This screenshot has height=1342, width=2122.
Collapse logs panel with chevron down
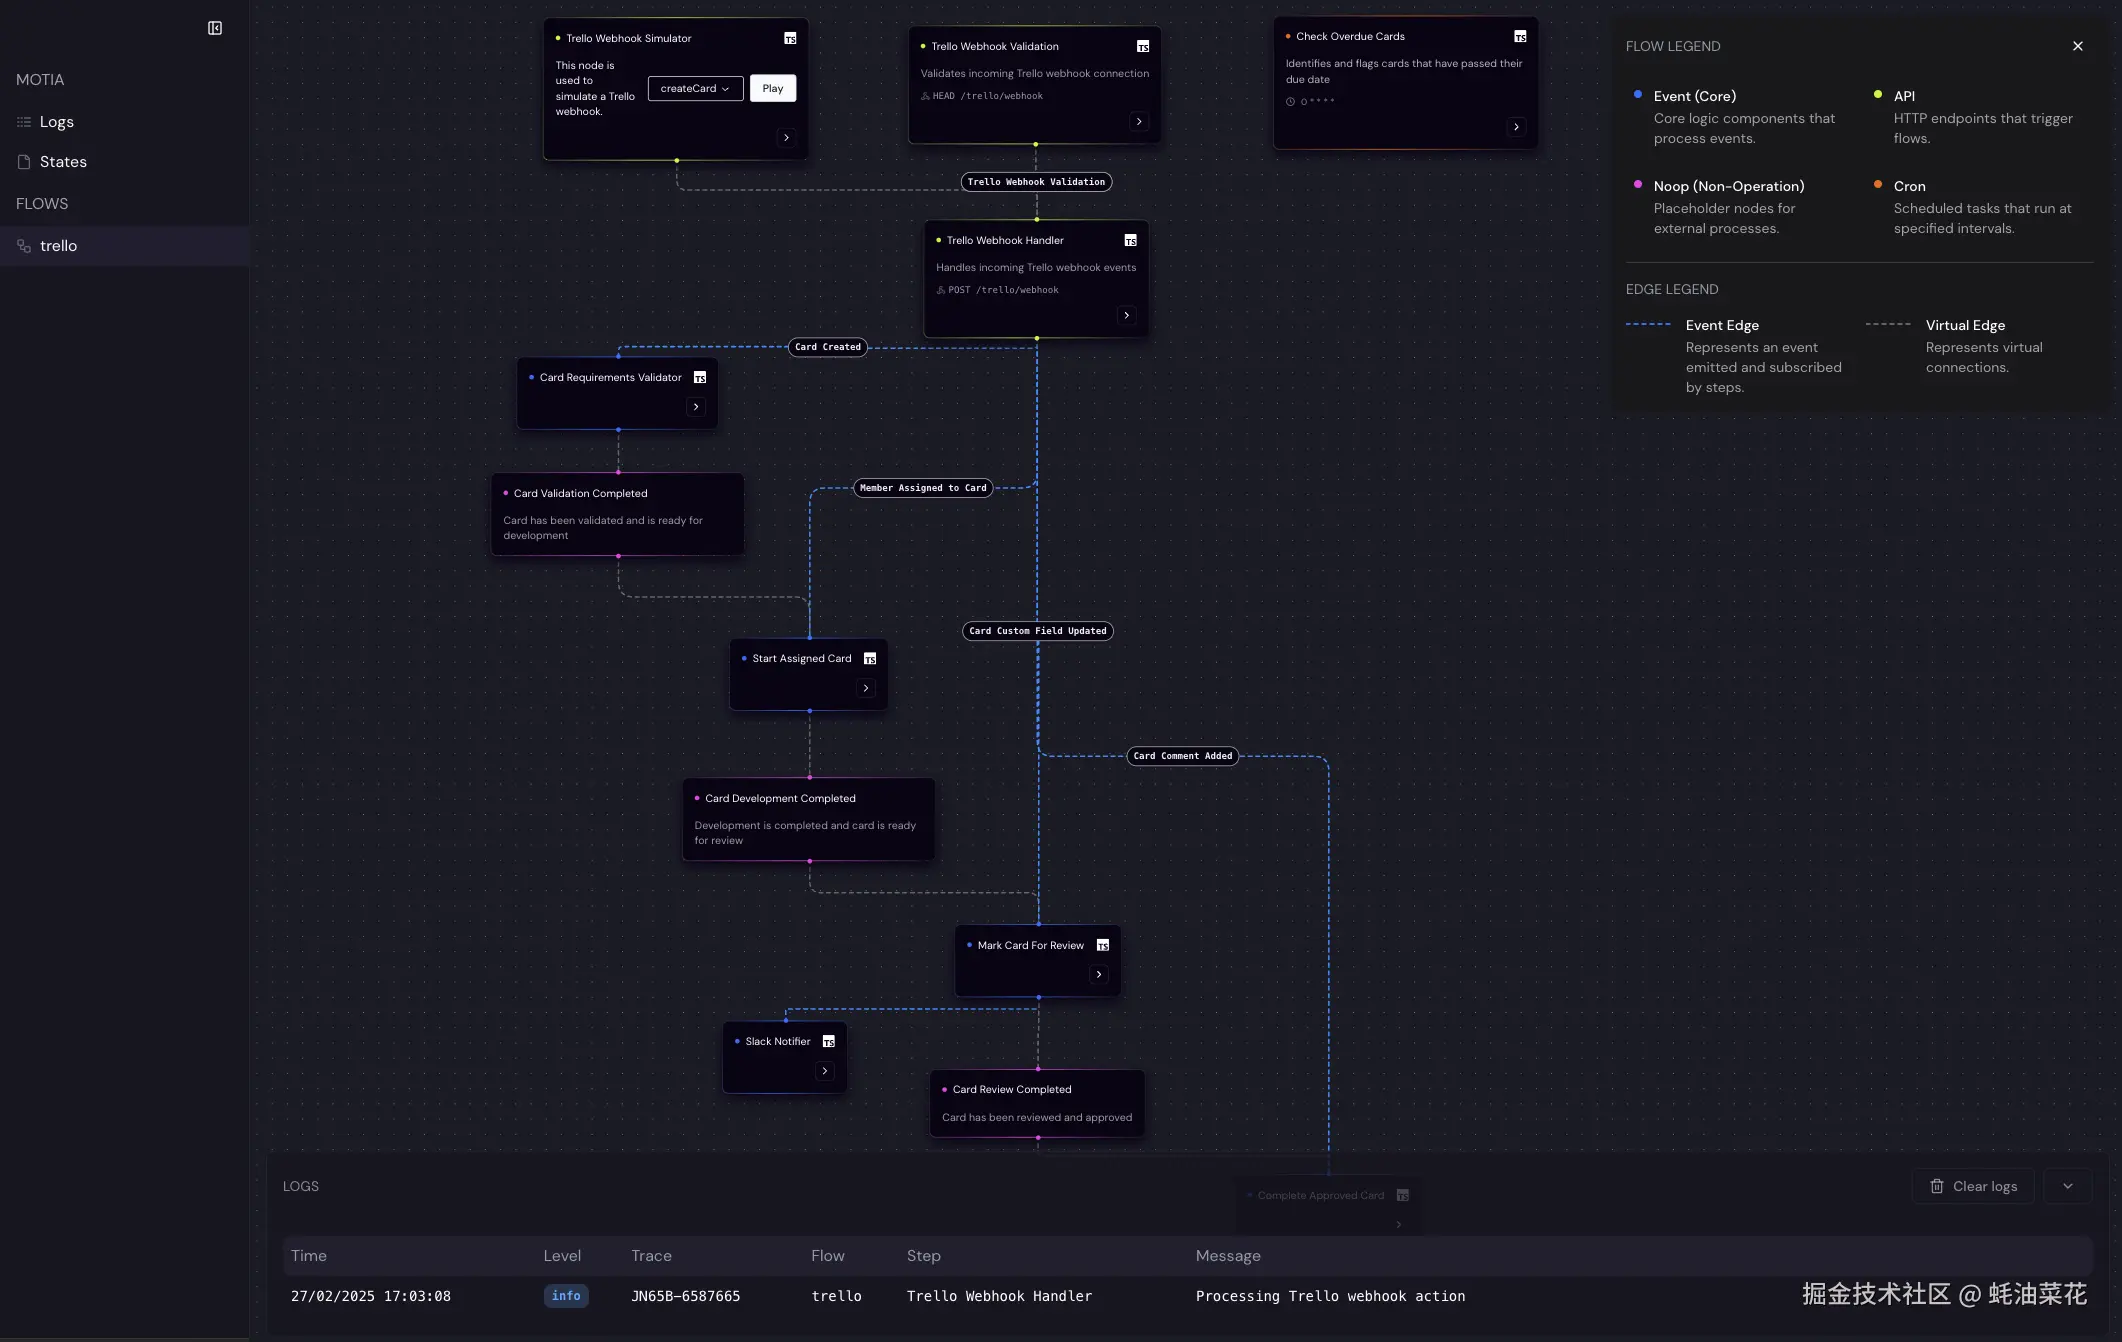(2068, 1186)
